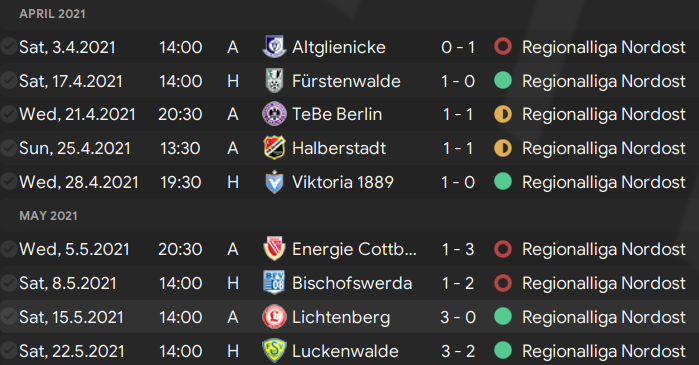This screenshot has width=699, height=365.
Task: Open the Lichtenberg 3 - 0 match result
Action: 458,317
